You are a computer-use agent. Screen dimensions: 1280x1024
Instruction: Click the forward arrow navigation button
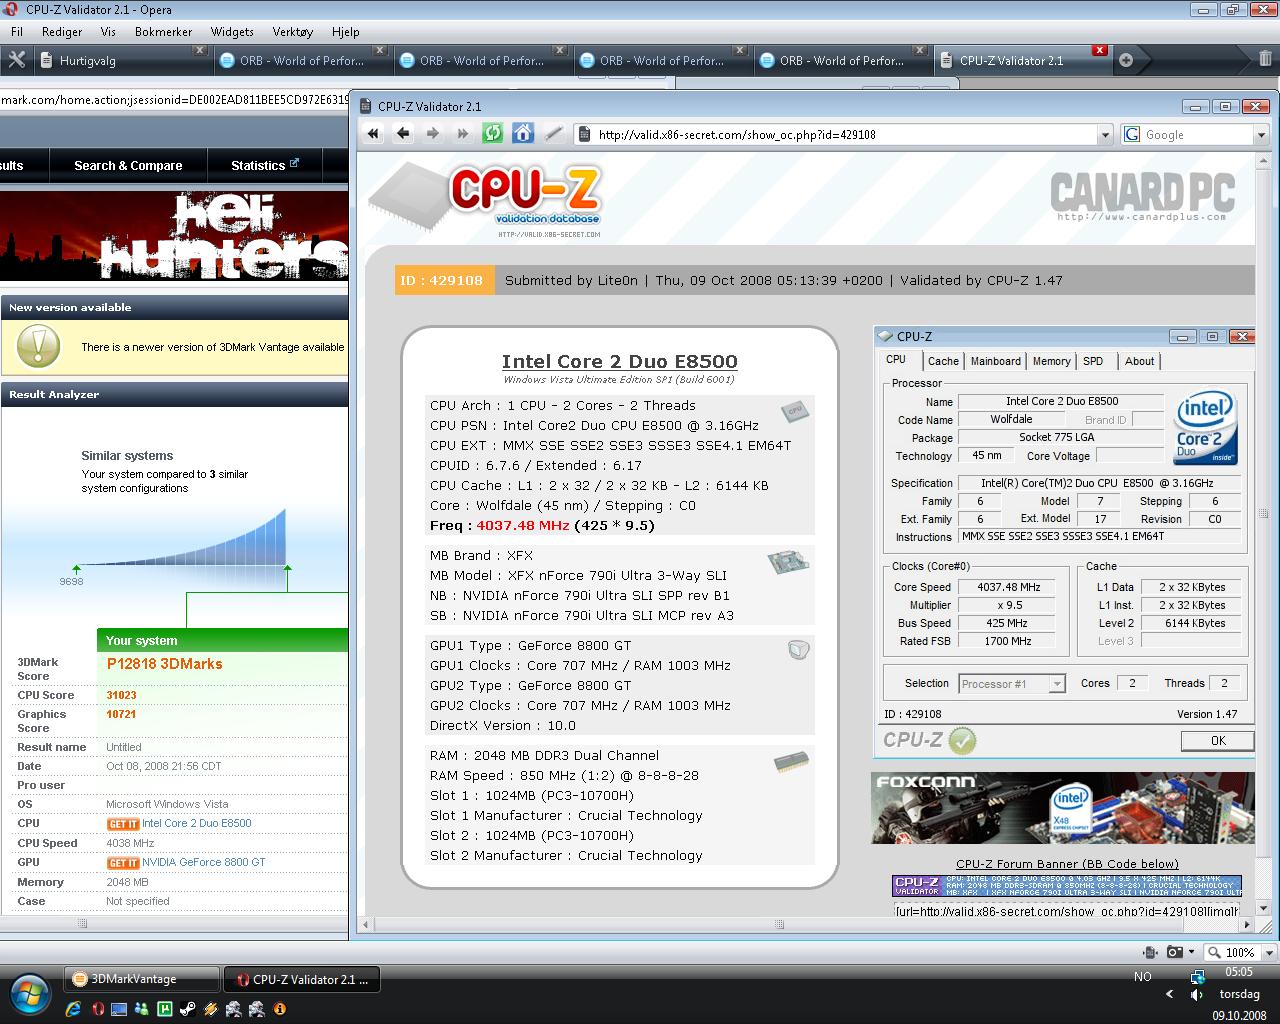[x=433, y=133]
